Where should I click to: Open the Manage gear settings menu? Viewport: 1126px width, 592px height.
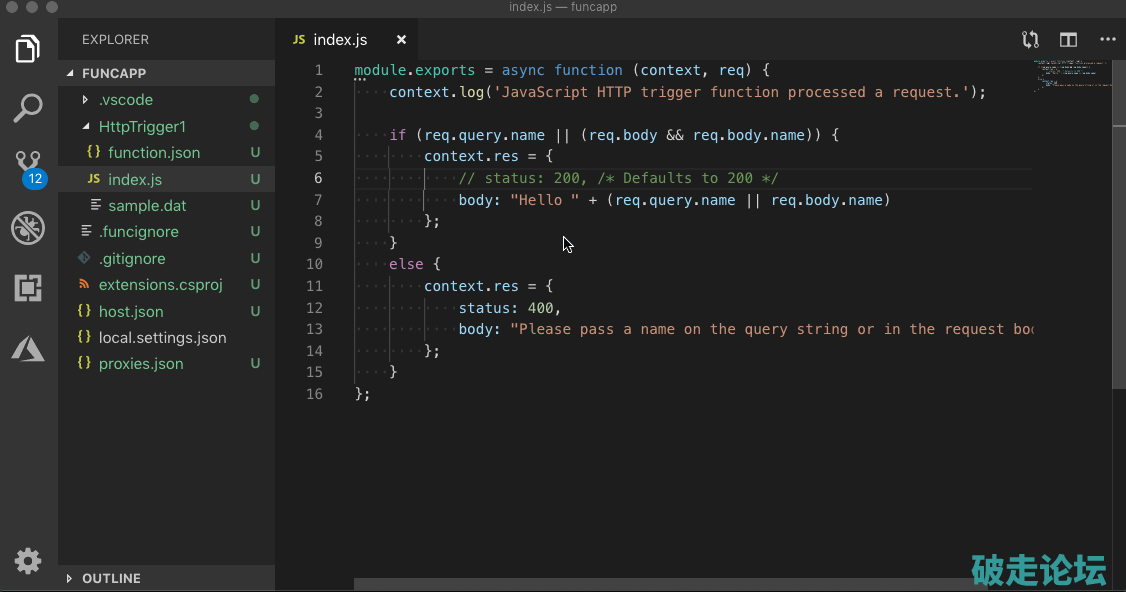28,561
